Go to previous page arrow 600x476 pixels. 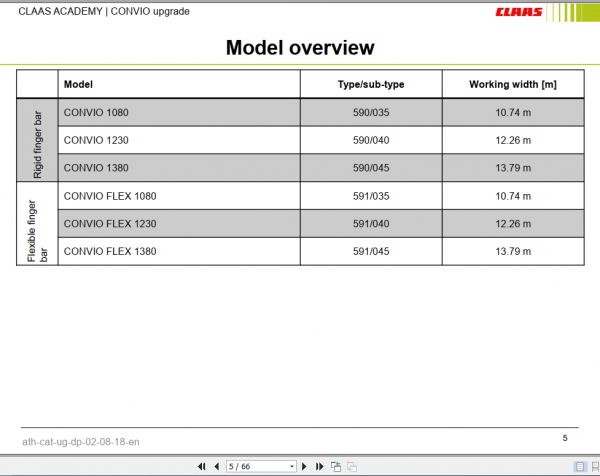tap(217, 466)
